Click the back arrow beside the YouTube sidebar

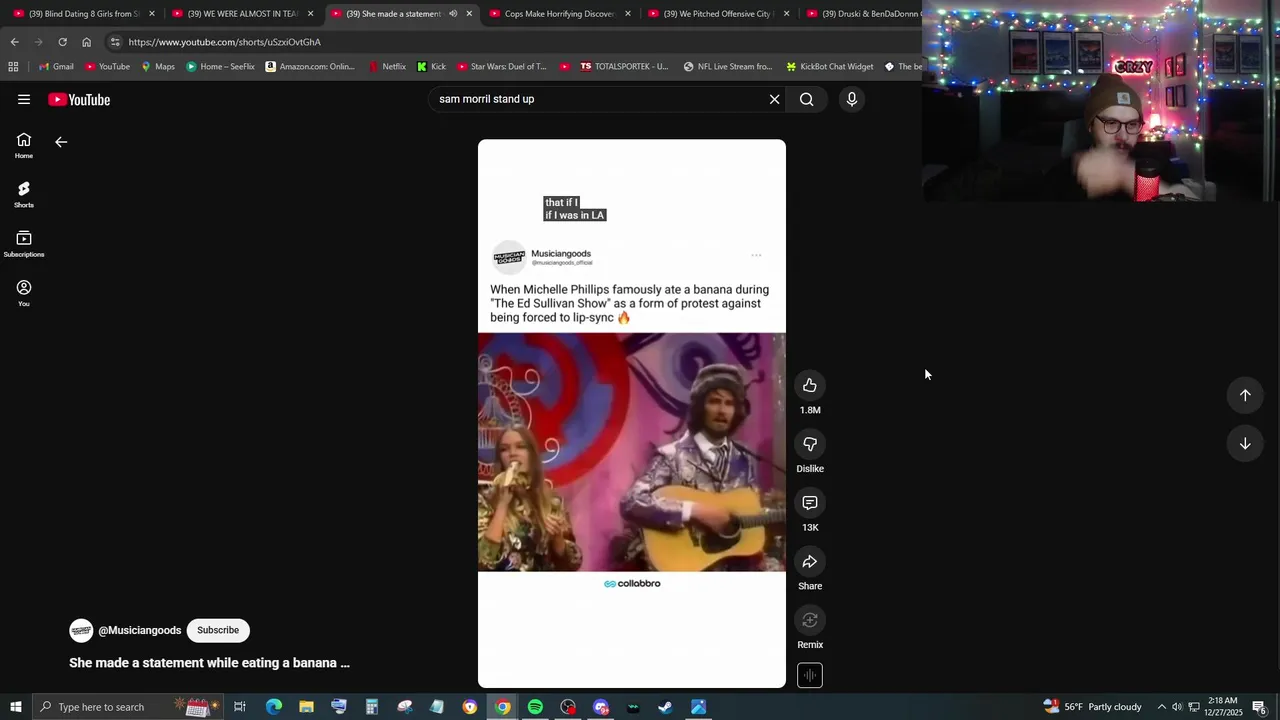(x=61, y=142)
